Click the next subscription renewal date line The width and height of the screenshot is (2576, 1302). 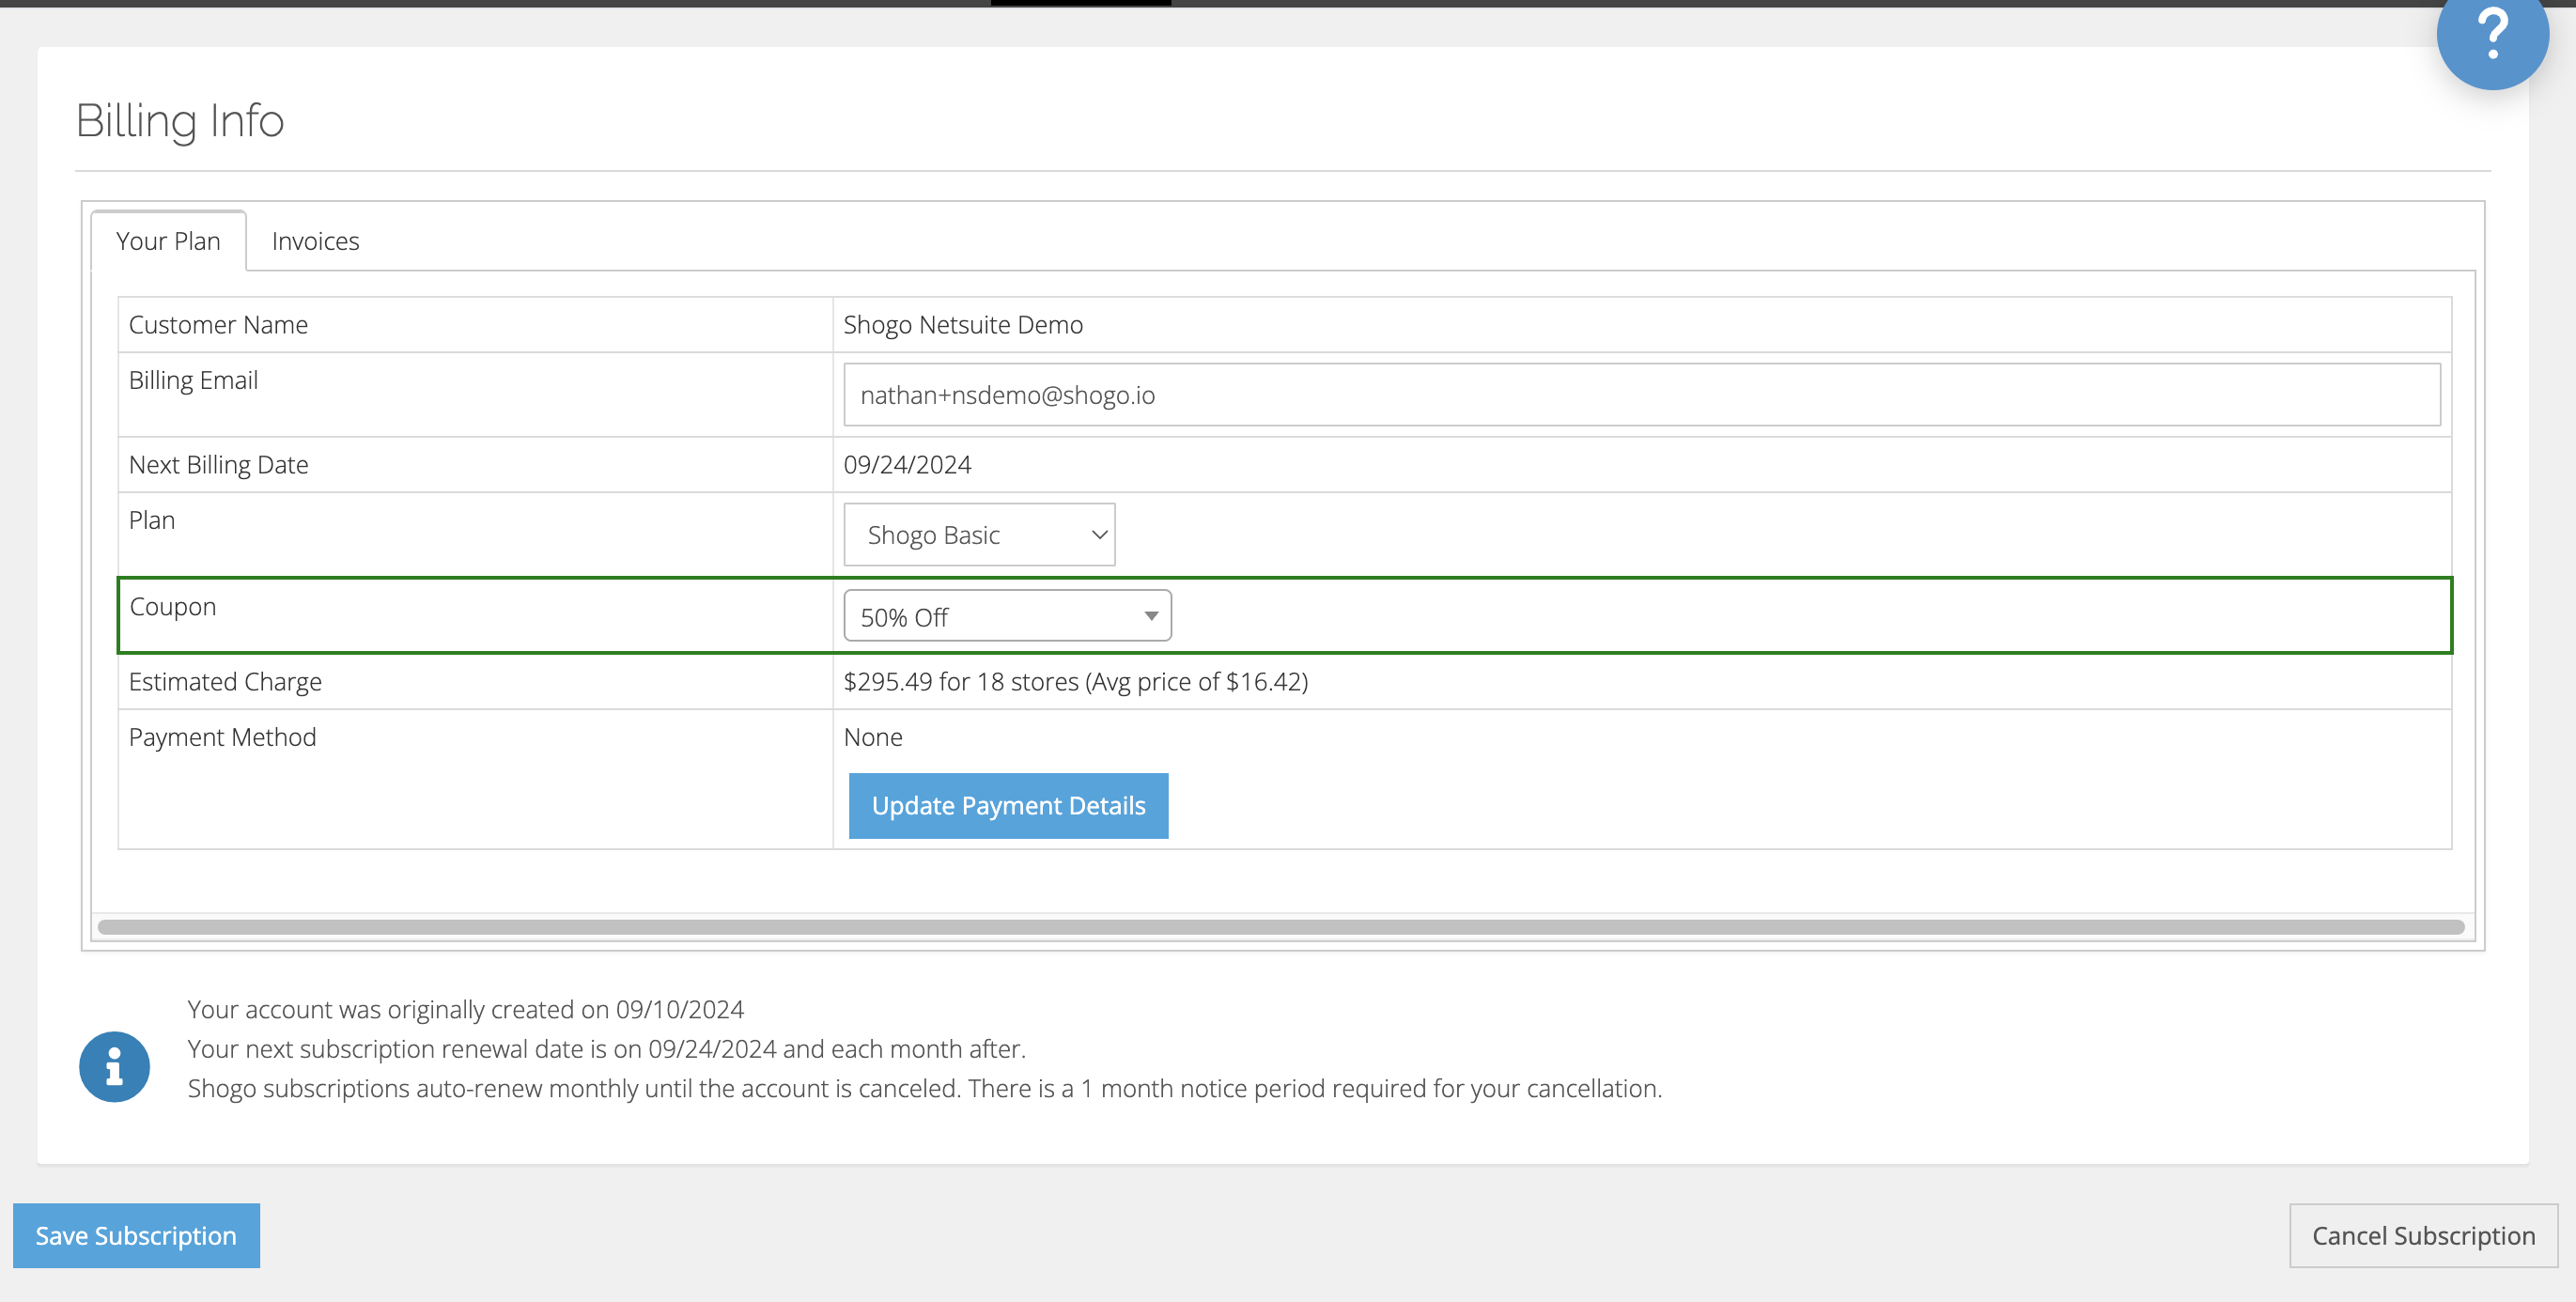pyautogui.click(x=606, y=1049)
